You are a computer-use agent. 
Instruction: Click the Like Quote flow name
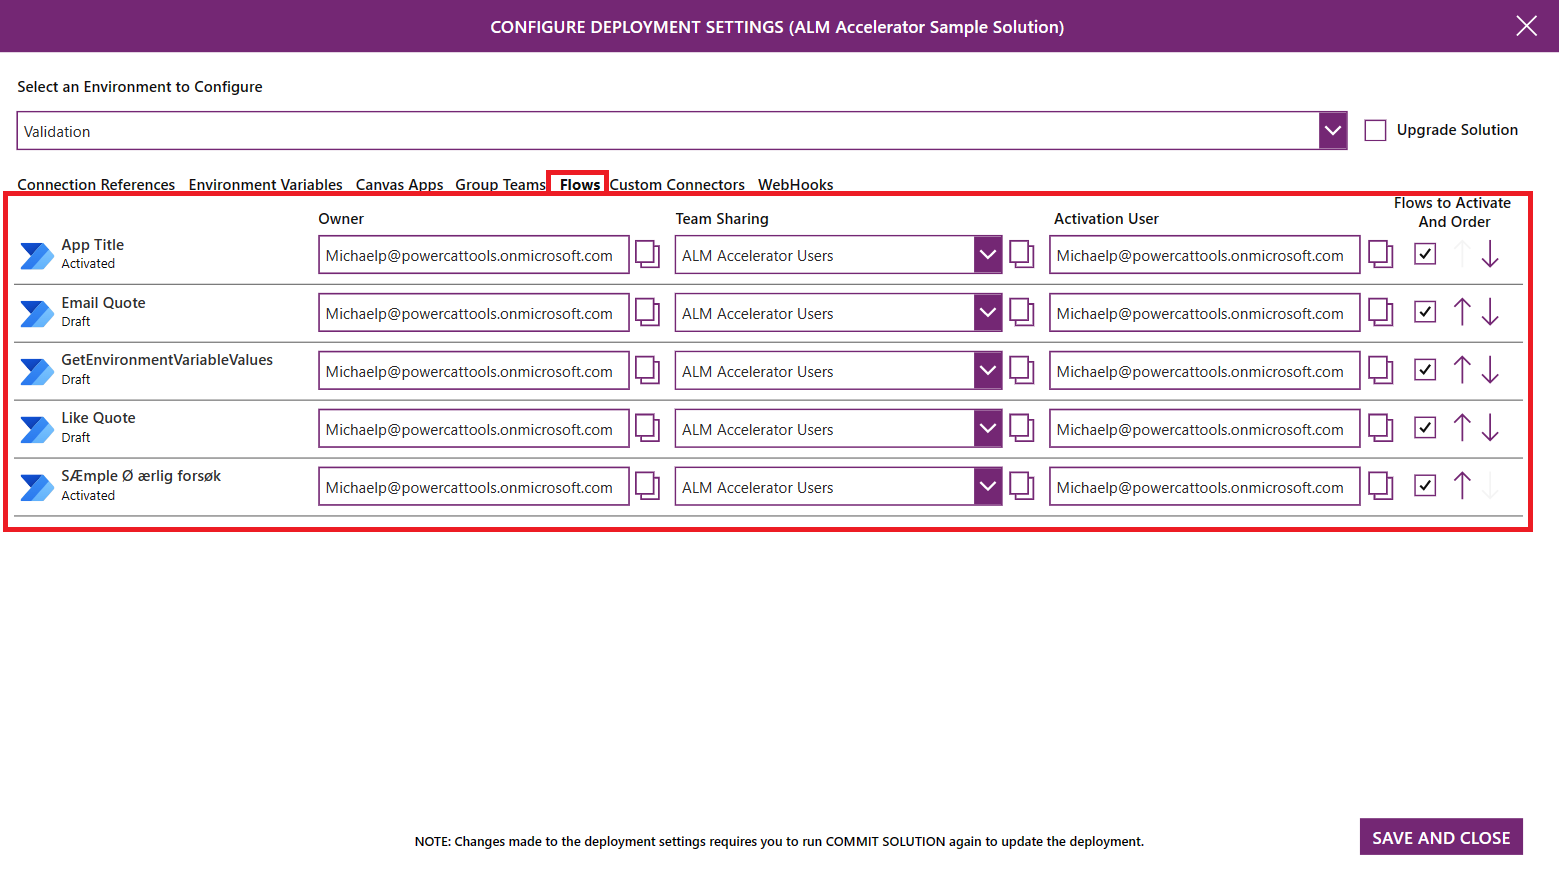(98, 418)
